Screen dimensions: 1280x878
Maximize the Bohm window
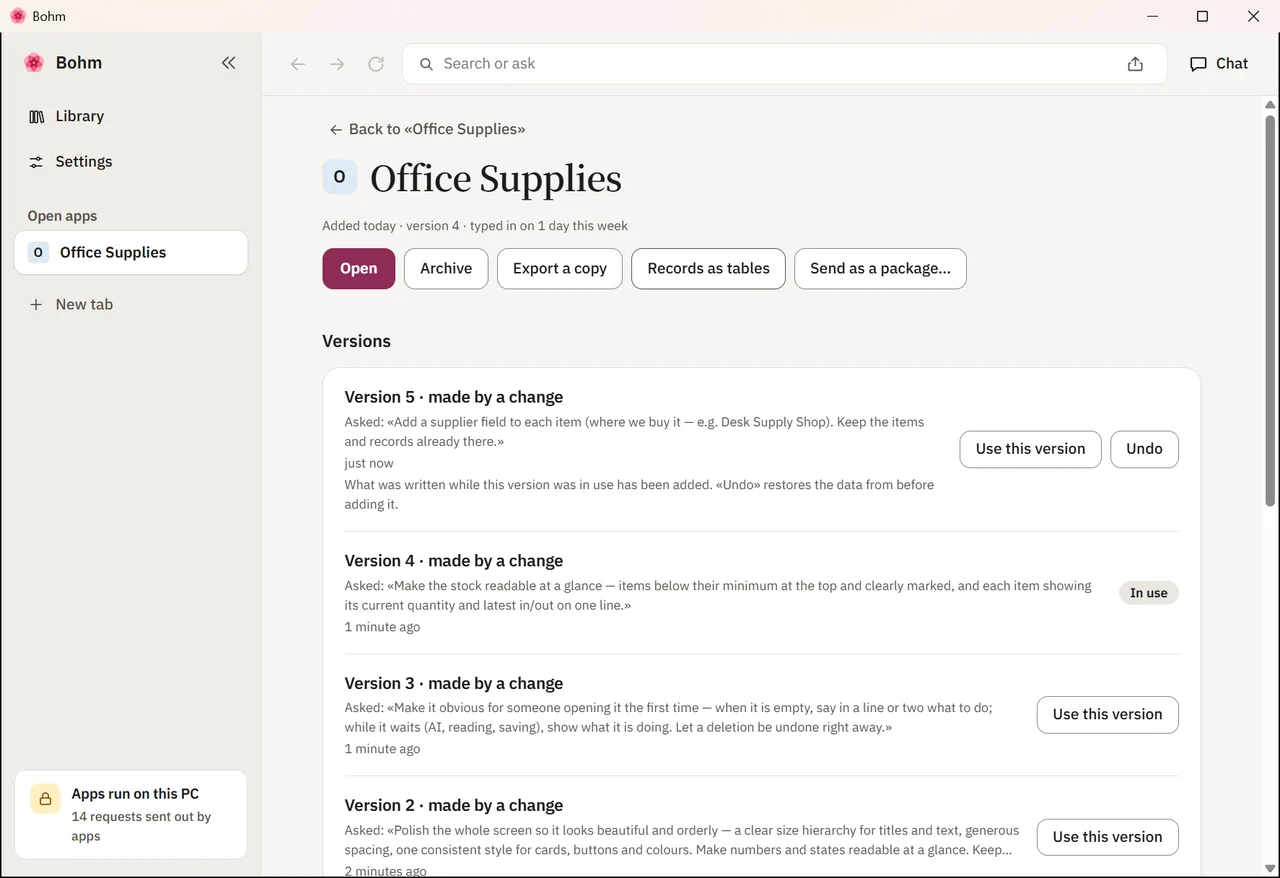pos(1203,16)
